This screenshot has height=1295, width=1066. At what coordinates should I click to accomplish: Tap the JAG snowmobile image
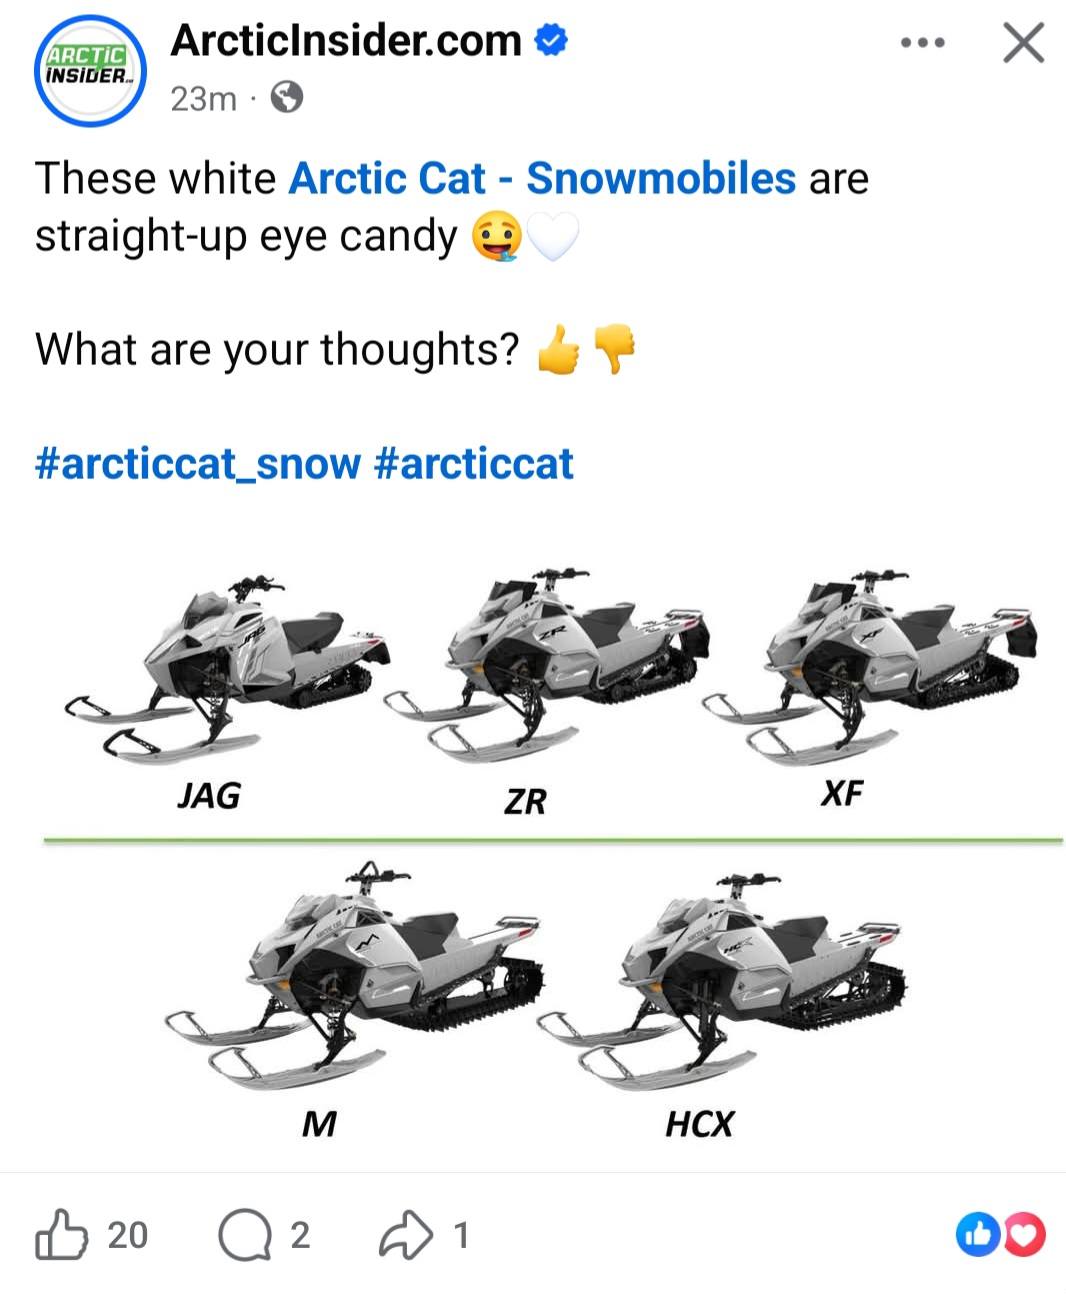227,665
